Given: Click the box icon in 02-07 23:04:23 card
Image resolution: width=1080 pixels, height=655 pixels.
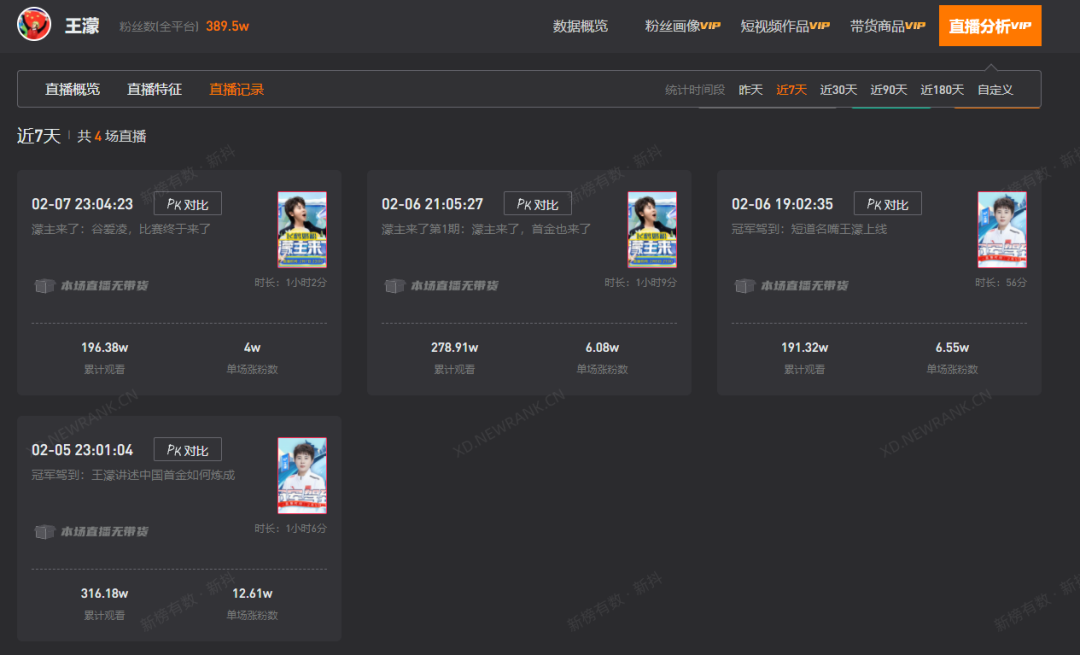Looking at the screenshot, I should click(x=45, y=285).
